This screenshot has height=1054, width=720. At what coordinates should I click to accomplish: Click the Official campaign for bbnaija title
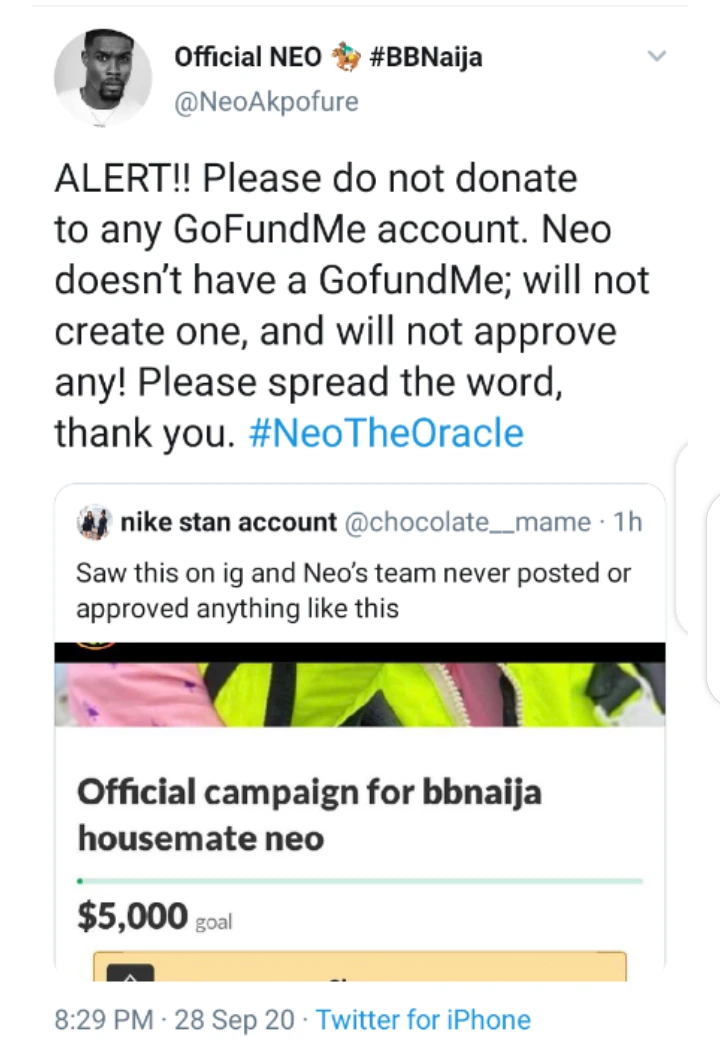point(310,814)
